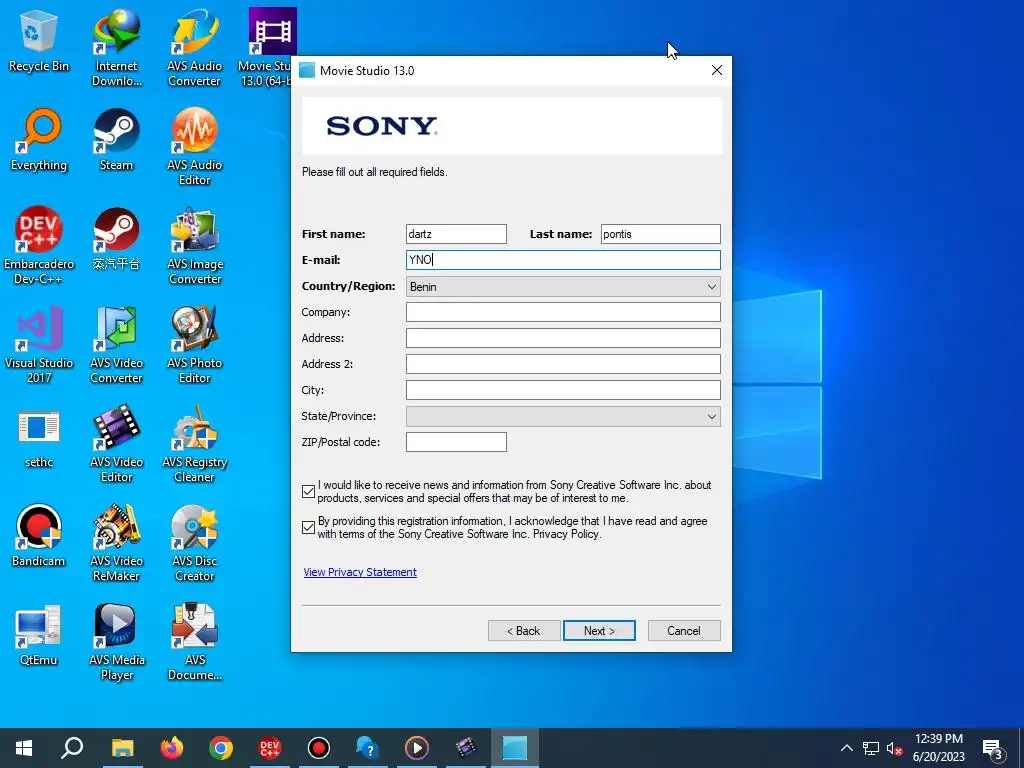Select the sethc desktop icon

click(x=39, y=438)
